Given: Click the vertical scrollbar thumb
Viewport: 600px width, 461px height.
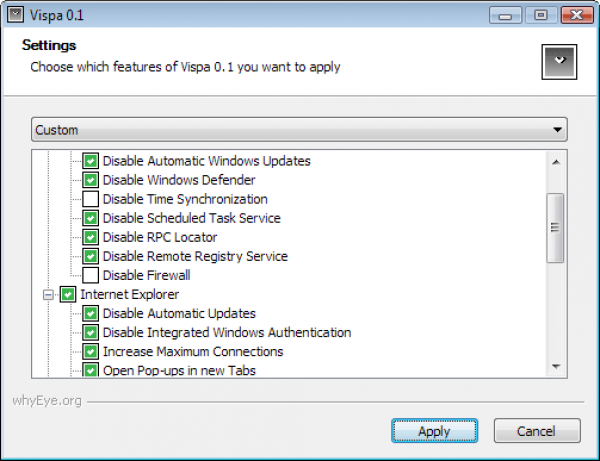Looking at the screenshot, I should point(556,228).
